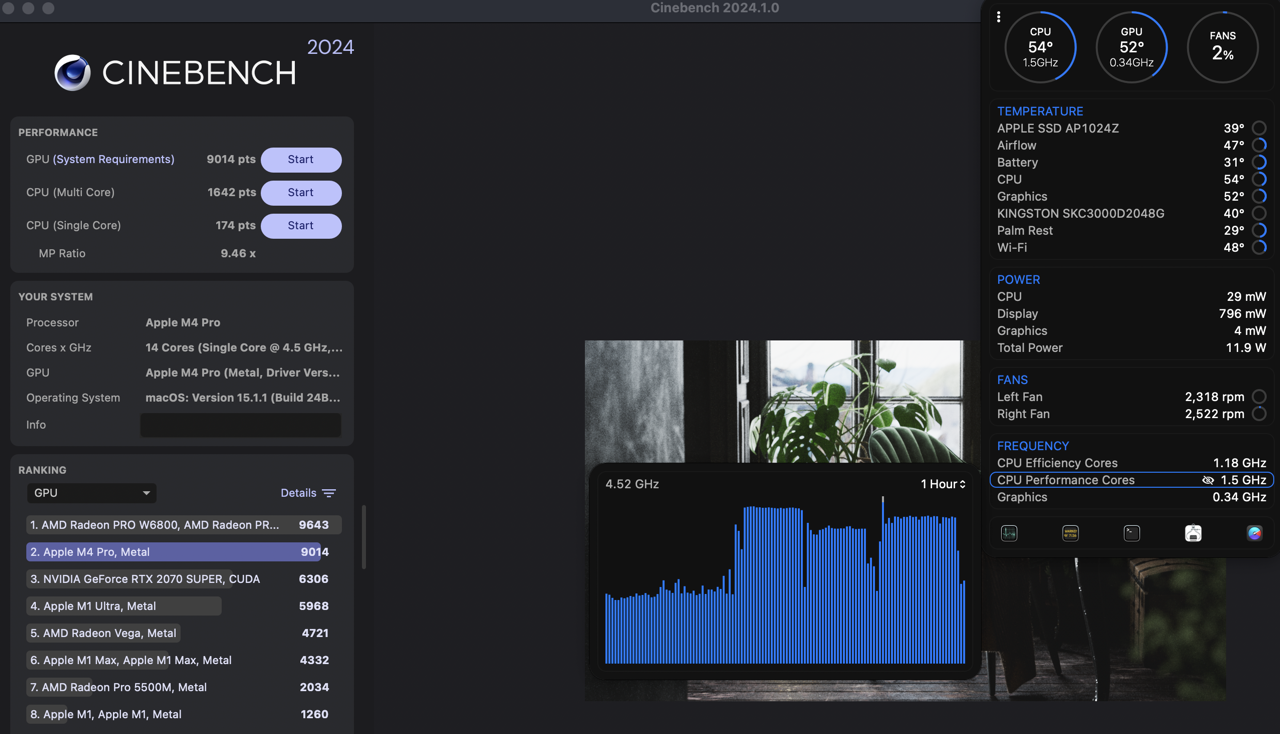
Task: Click the ranking list scrollbar
Action: 363,537
